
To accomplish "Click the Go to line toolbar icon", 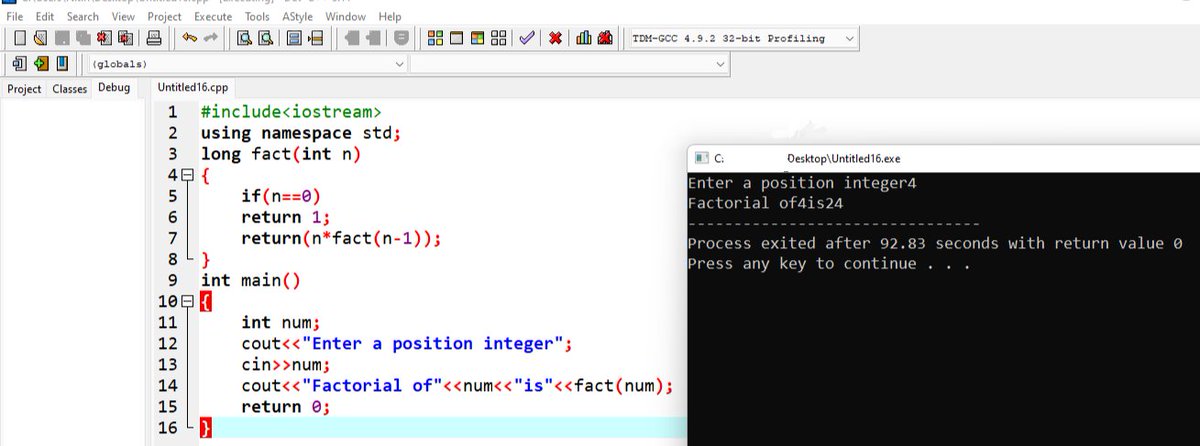I will coord(315,38).
